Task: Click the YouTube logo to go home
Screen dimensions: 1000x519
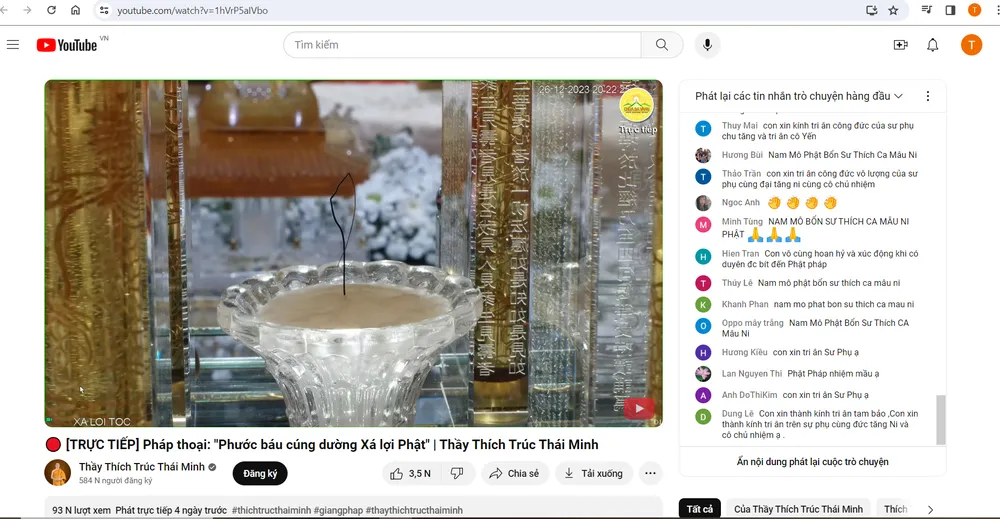Action: coord(67,45)
